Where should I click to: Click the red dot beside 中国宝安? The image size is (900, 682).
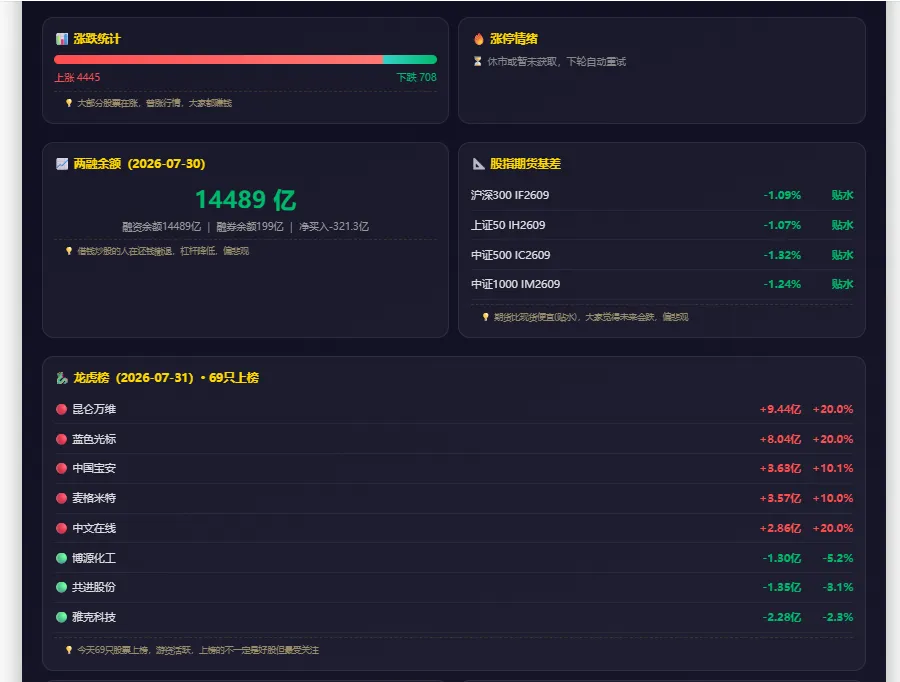pos(61,468)
